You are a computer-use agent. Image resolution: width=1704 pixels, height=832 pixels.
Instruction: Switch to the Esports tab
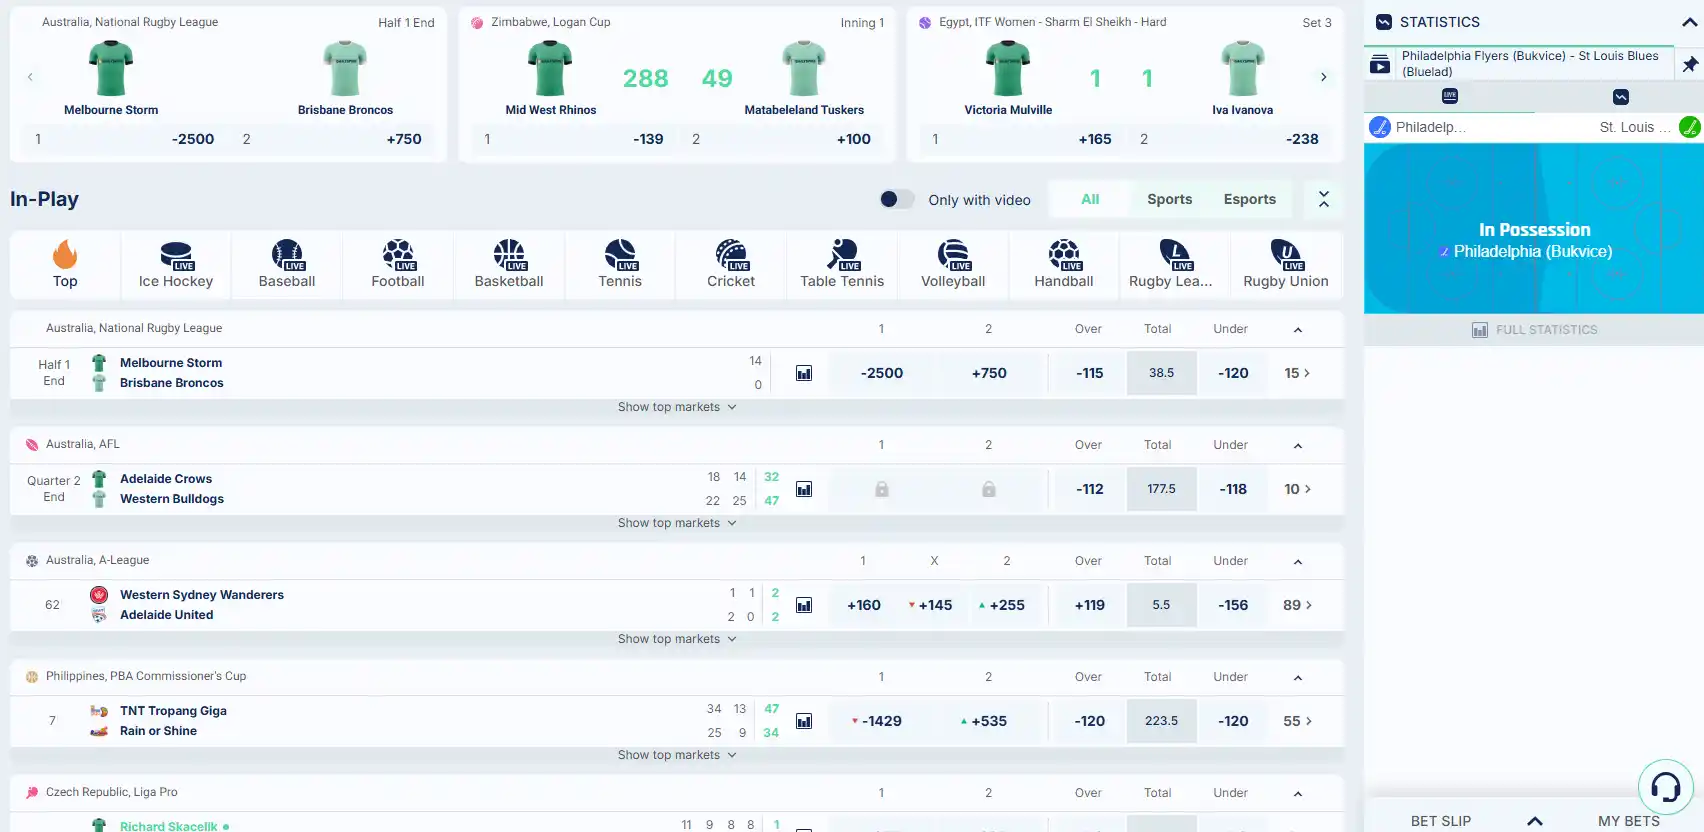pos(1250,199)
